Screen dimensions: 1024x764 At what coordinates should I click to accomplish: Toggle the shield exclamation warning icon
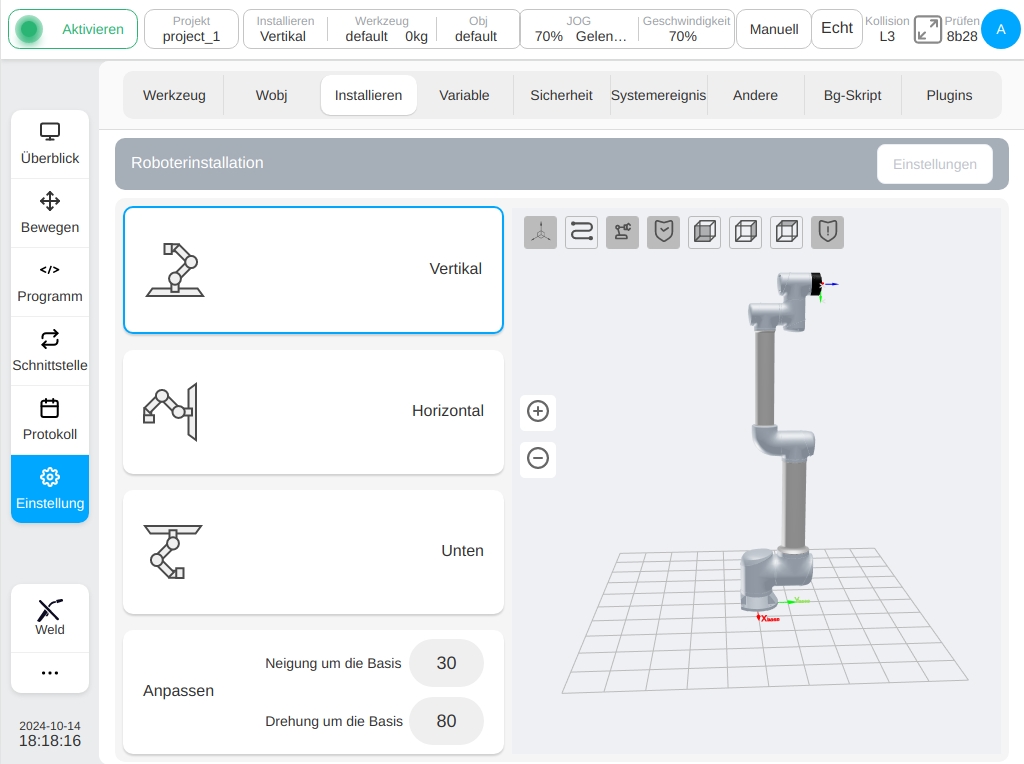[x=827, y=232]
